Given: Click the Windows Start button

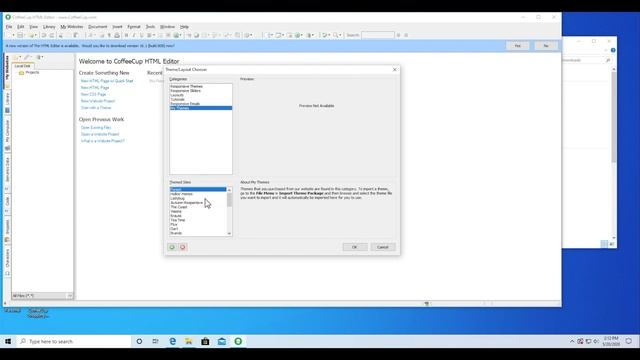Looking at the screenshot, I should tap(8, 341).
